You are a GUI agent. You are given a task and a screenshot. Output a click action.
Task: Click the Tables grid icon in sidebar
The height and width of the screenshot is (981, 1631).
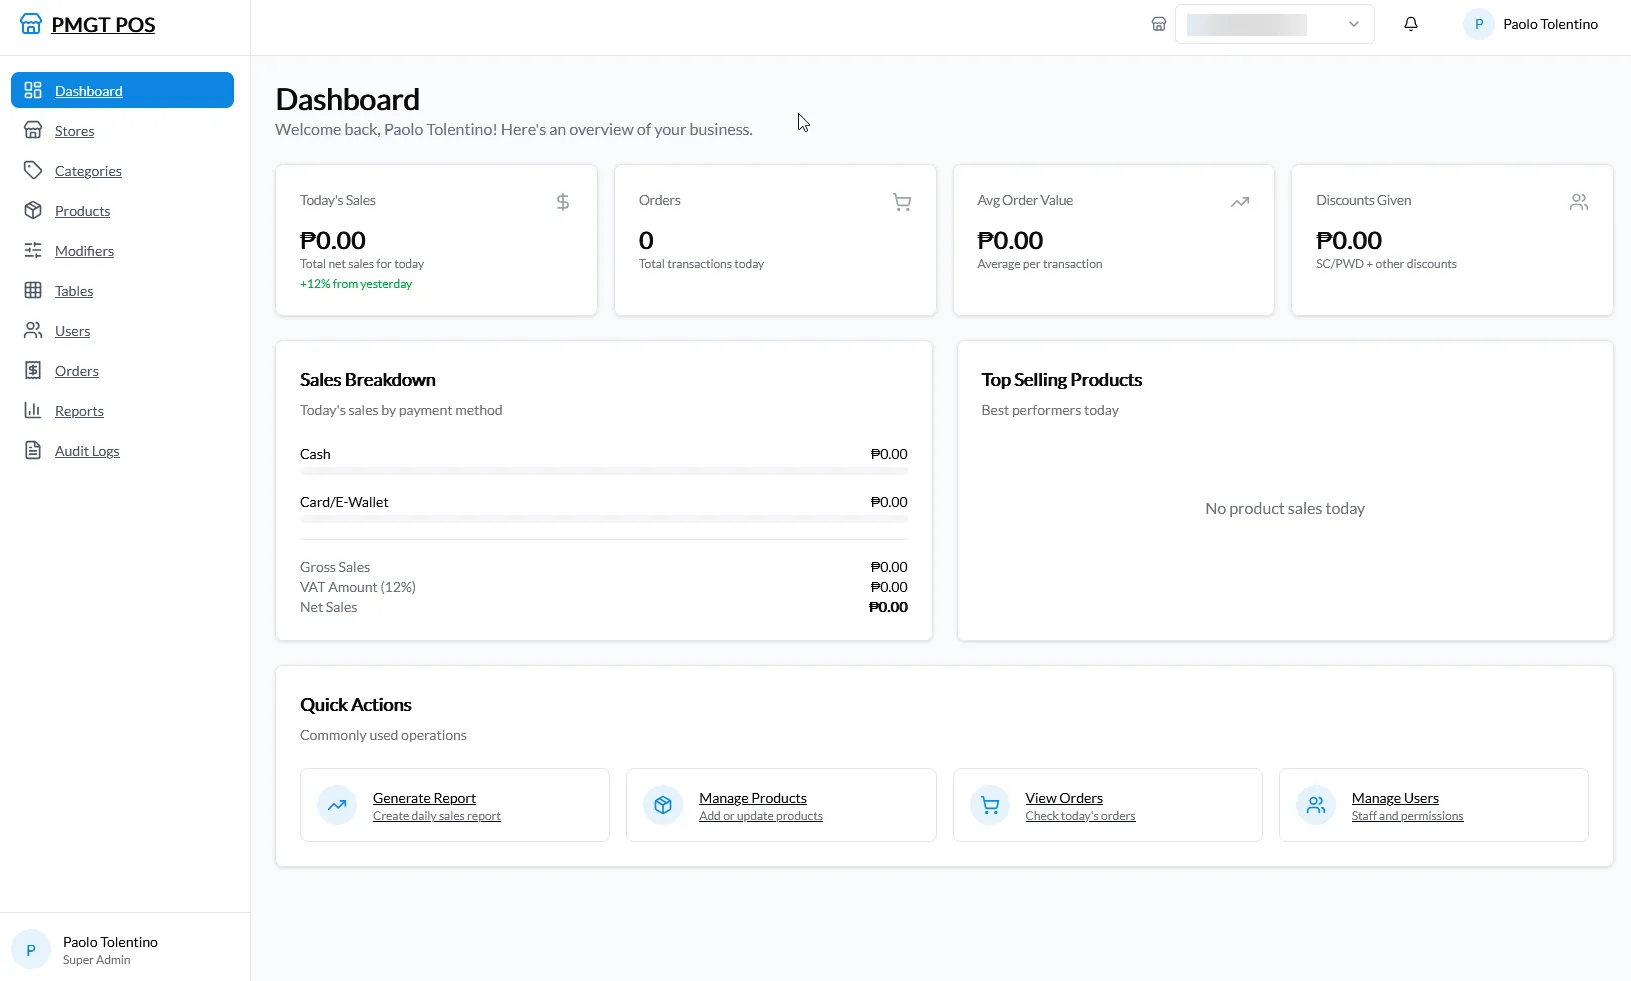pyautogui.click(x=33, y=290)
